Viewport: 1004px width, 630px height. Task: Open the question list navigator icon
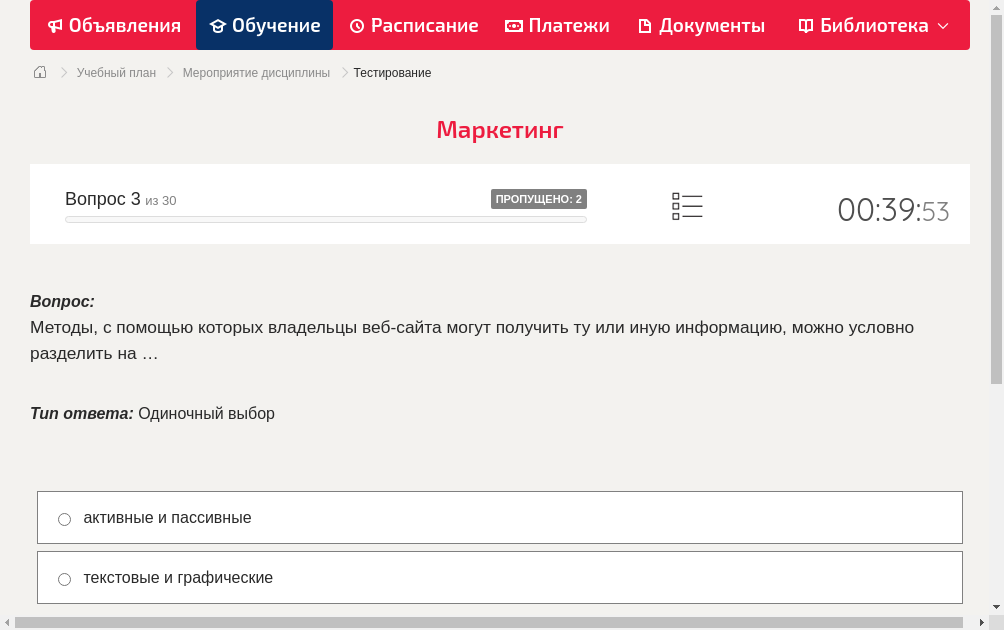pyautogui.click(x=687, y=206)
